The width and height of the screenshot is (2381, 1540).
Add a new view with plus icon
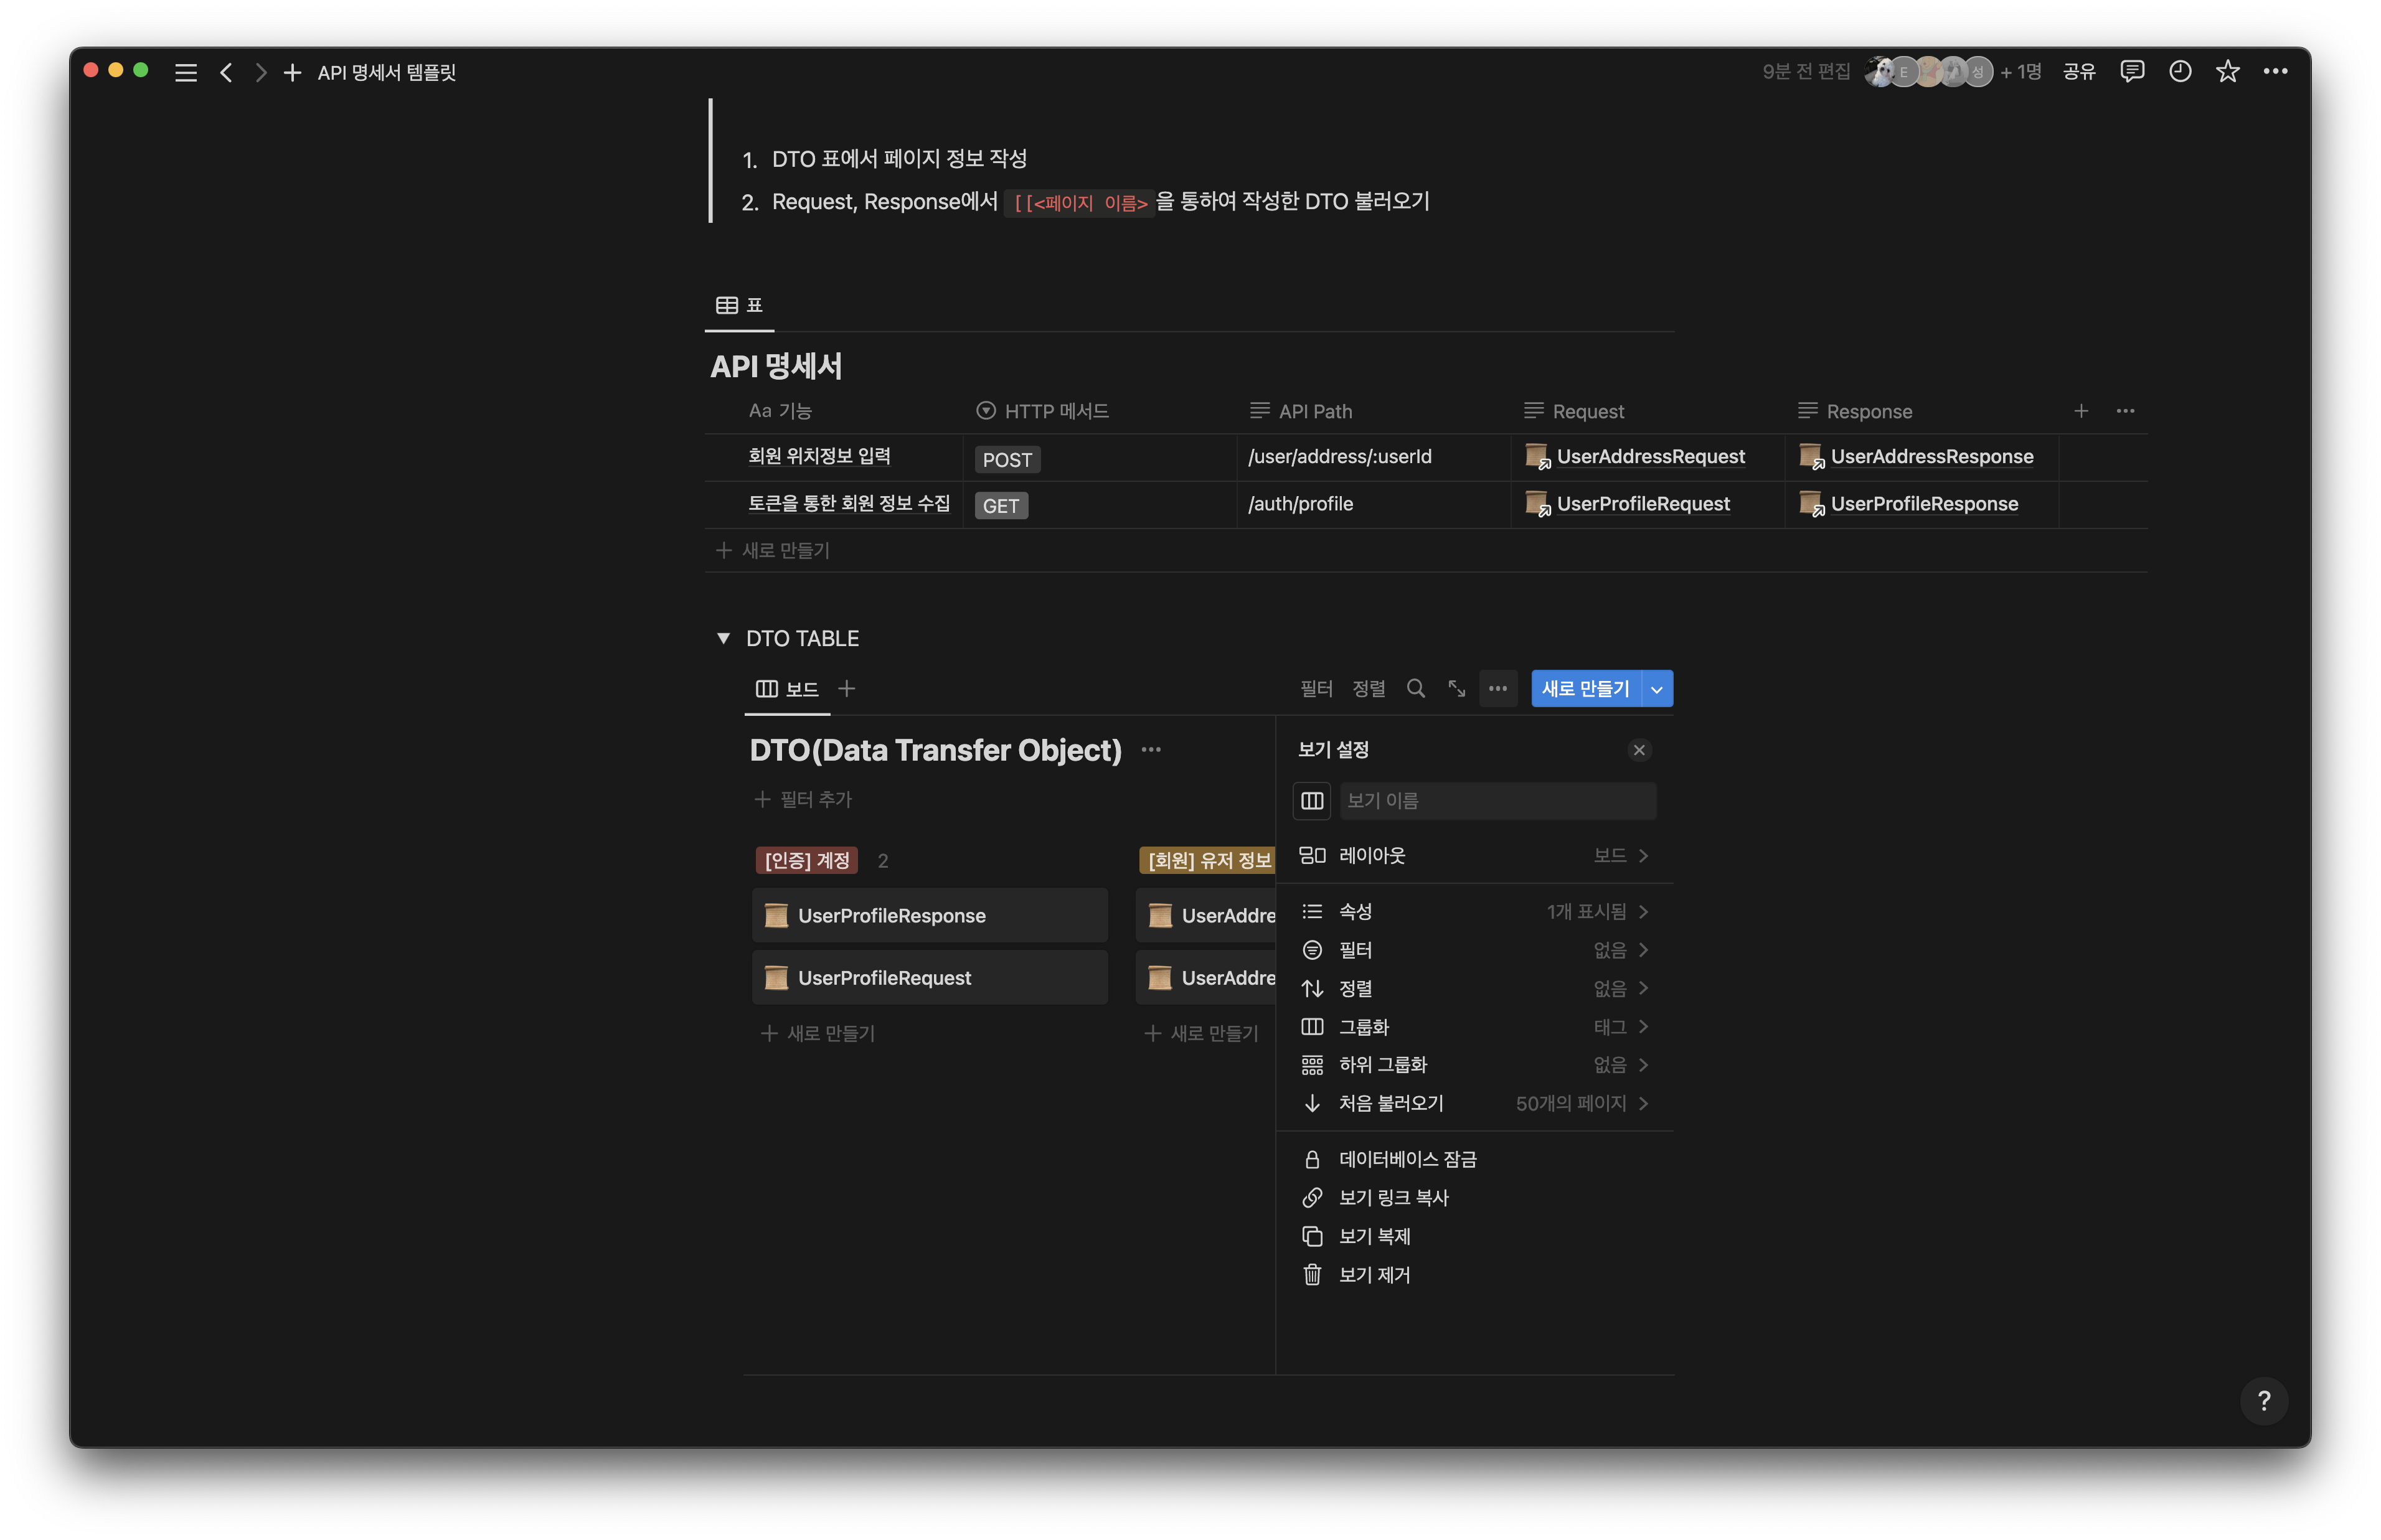click(847, 689)
